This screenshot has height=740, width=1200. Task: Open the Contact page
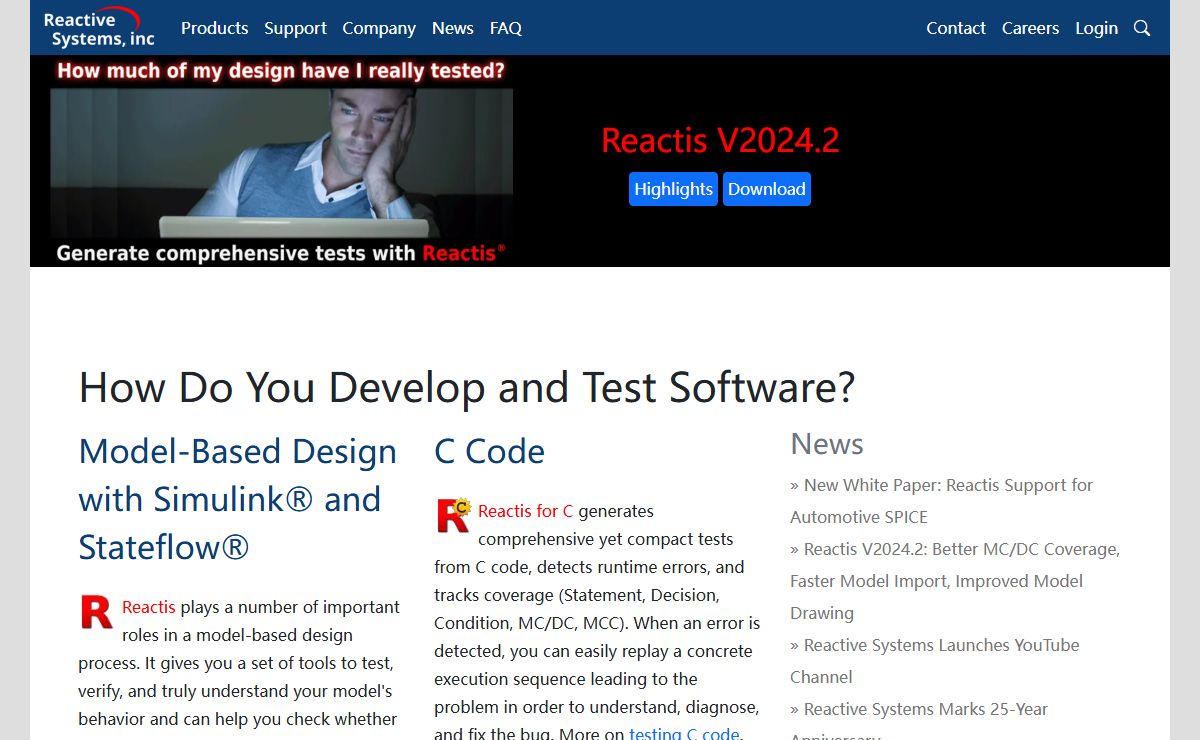tap(956, 28)
